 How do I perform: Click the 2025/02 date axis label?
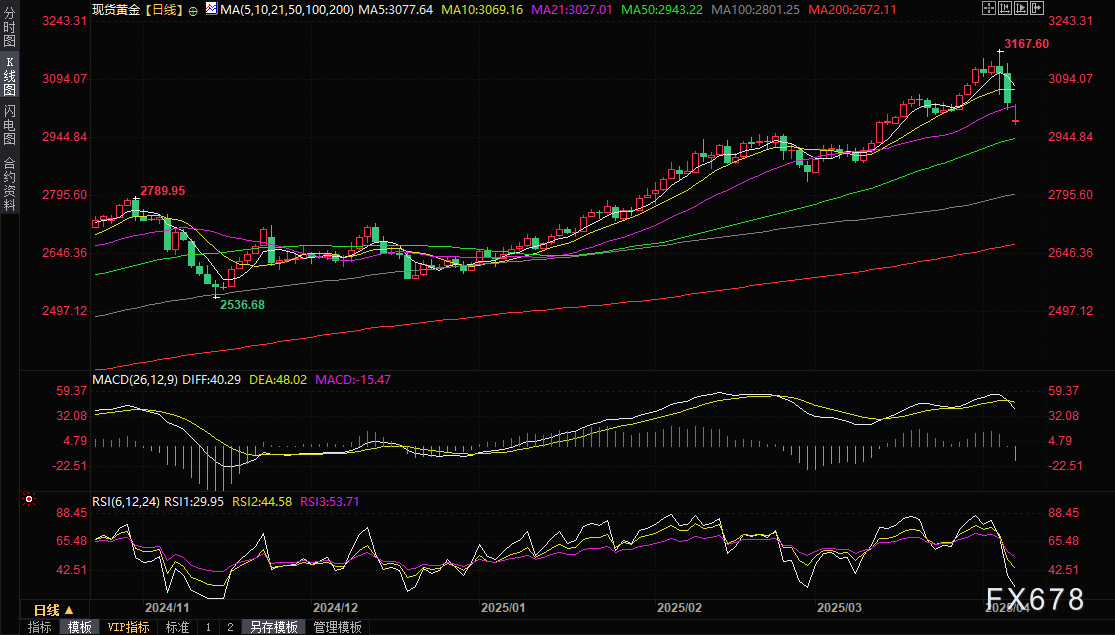679,608
